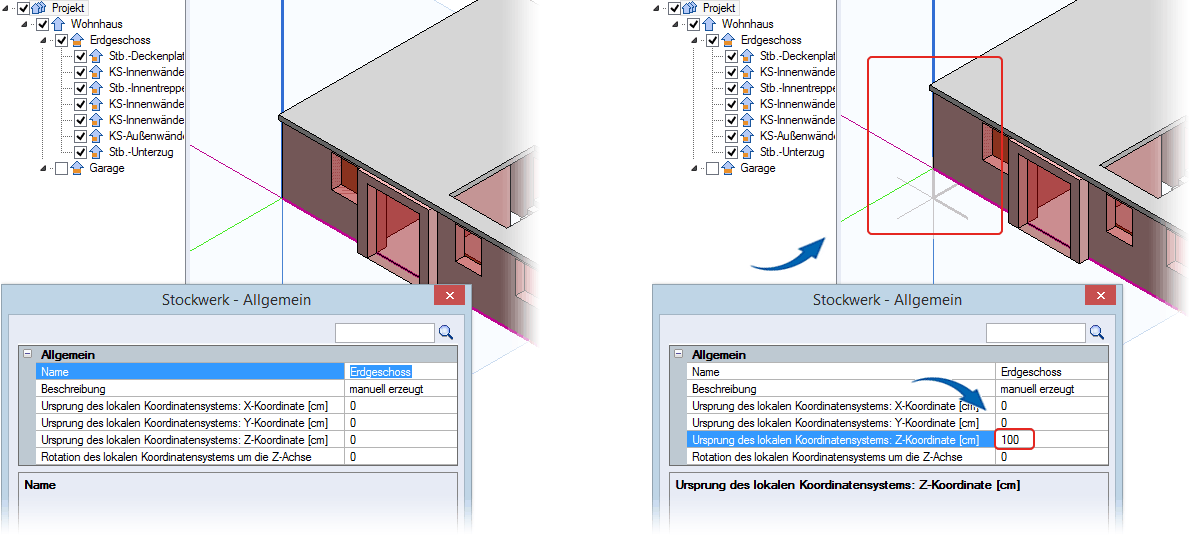This screenshot has height=537, width=1198.
Task: Uncheck Stb.-Innentreppe checkbox in right tree
Action: pyautogui.click(x=731, y=88)
